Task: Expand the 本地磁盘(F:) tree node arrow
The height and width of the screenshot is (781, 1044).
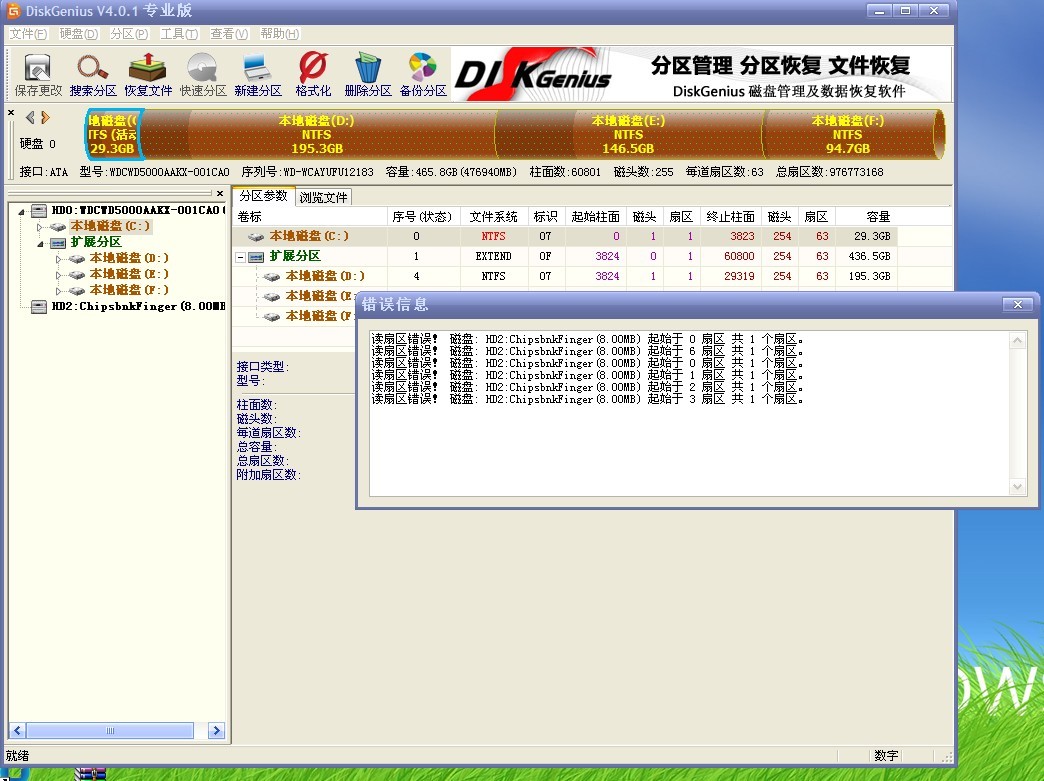Action: click(x=59, y=291)
